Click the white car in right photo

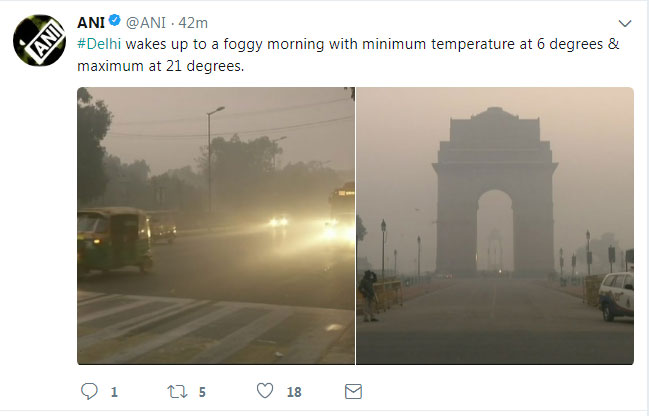tap(616, 295)
